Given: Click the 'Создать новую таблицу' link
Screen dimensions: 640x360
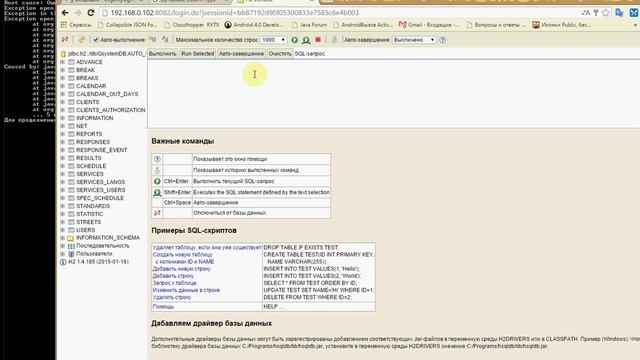Looking at the screenshot, I should click(x=182, y=255).
